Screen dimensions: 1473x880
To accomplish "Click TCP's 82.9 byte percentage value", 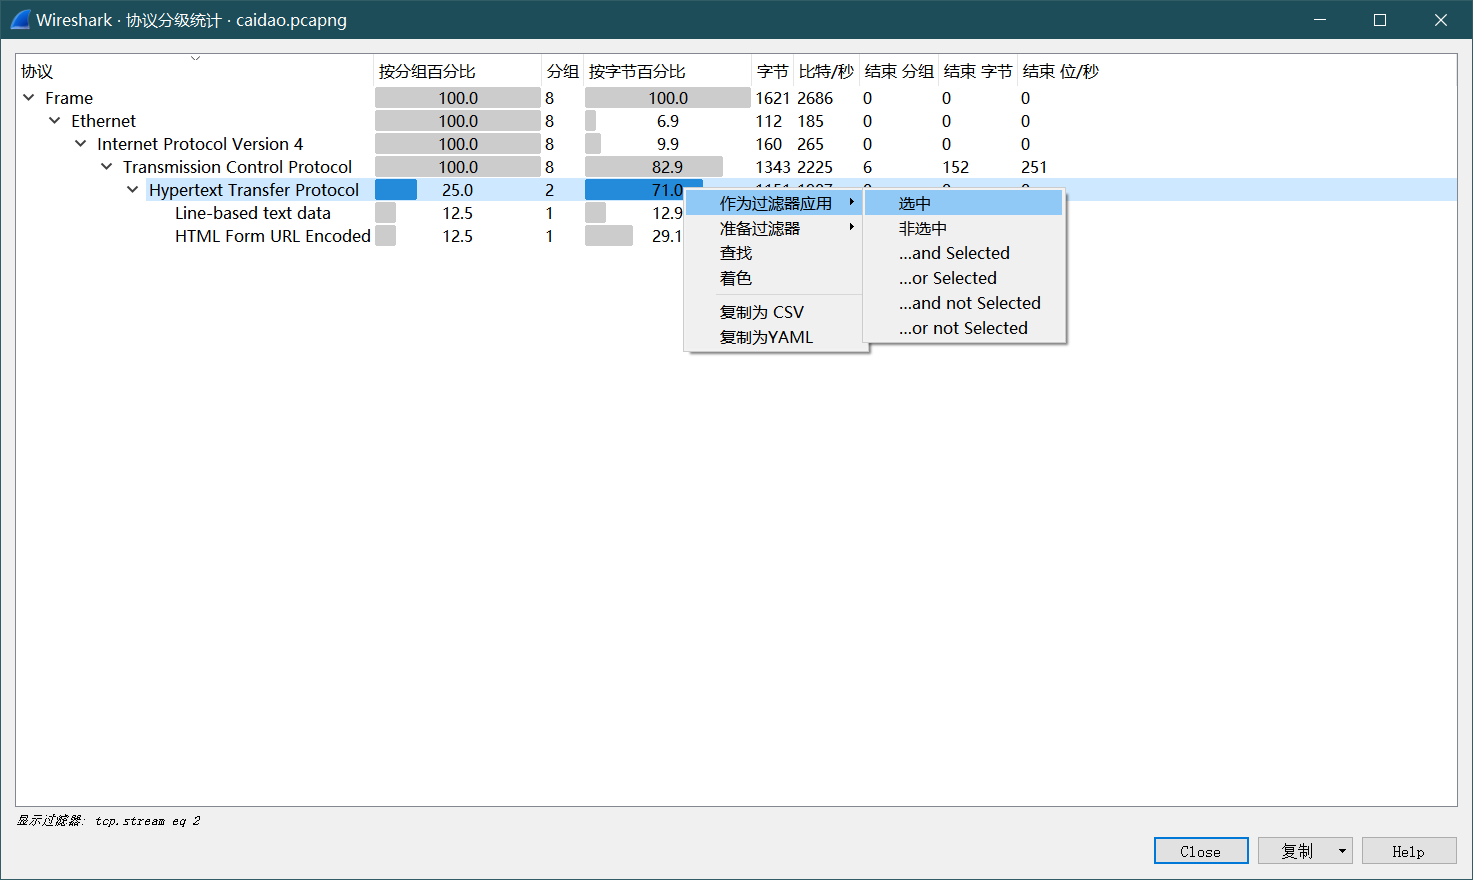I will [668, 167].
